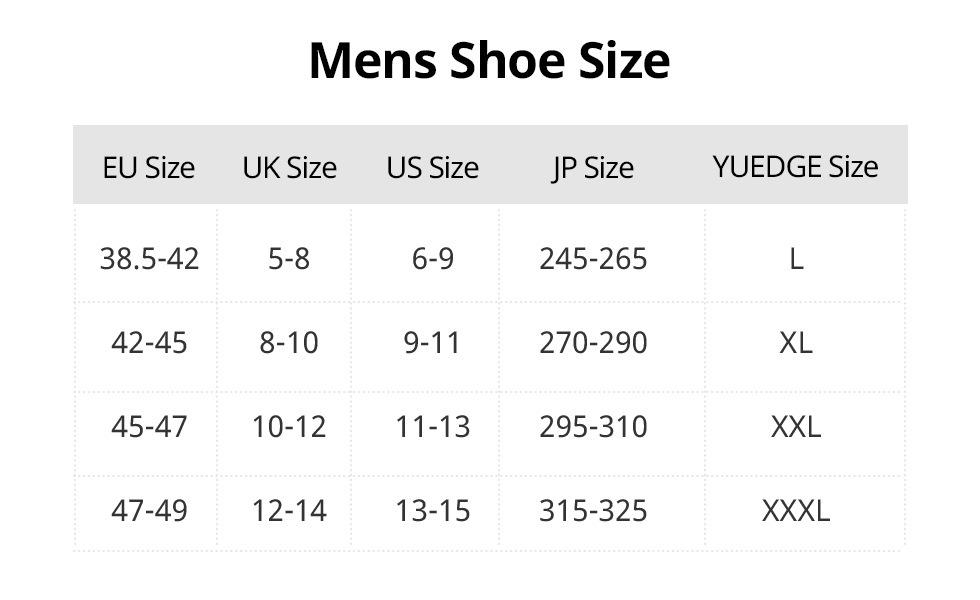Click the EU size 38.5-42 cell

click(x=149, y=259)
